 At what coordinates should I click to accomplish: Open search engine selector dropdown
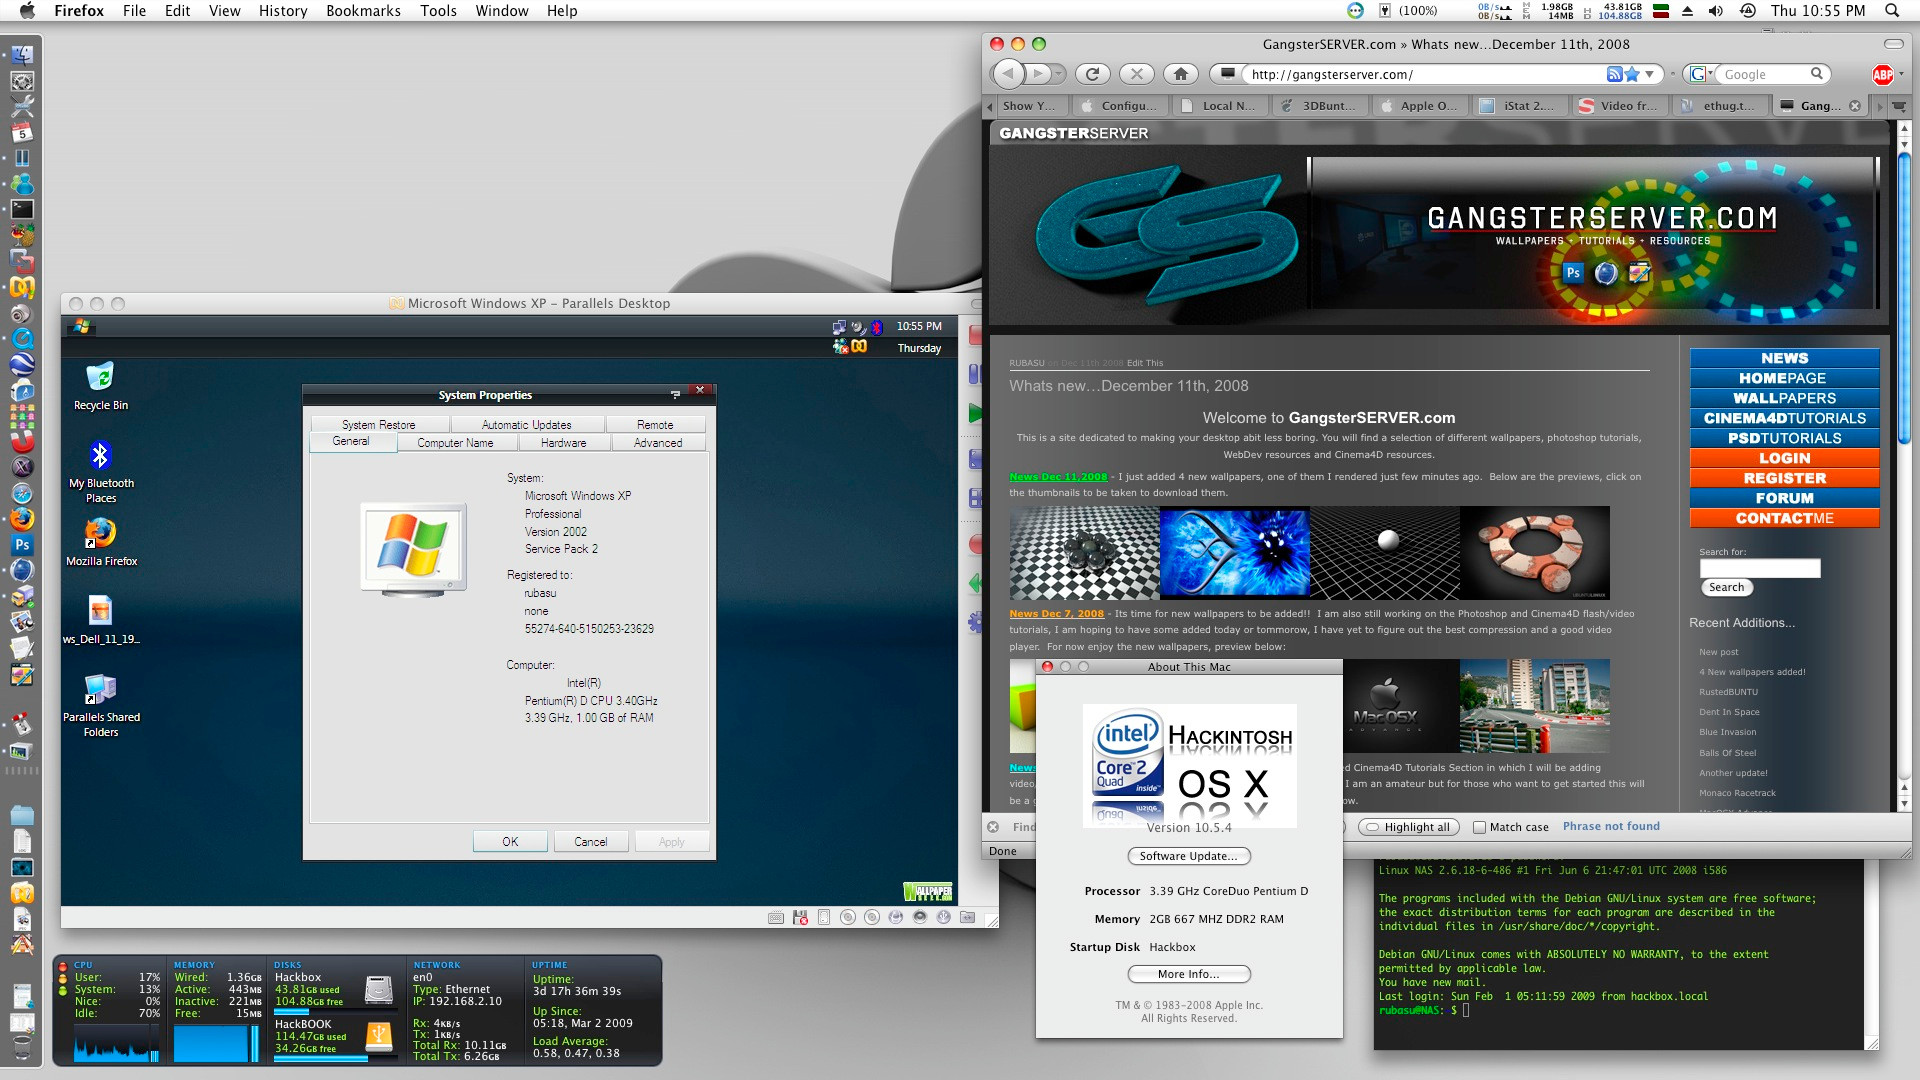point(1698,74)
